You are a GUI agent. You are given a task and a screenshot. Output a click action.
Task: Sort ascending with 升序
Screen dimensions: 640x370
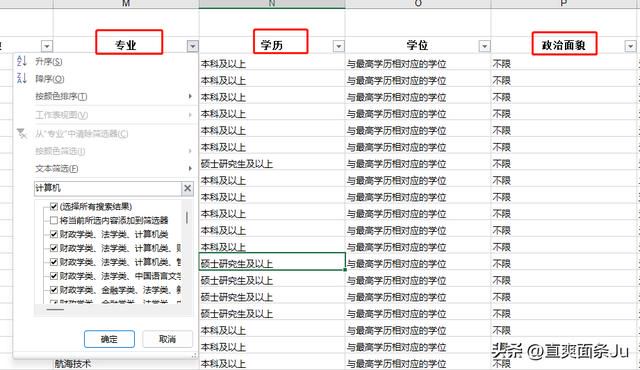(48, 62)
